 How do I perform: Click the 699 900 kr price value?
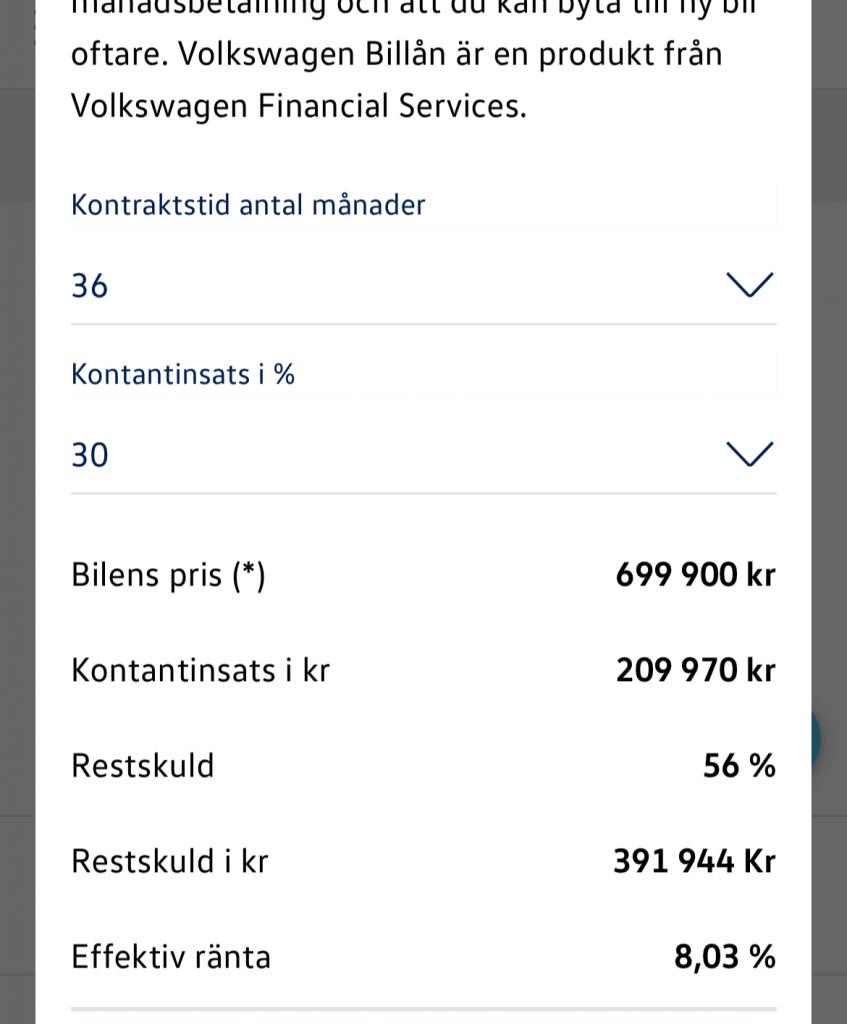tap(695, 575)
